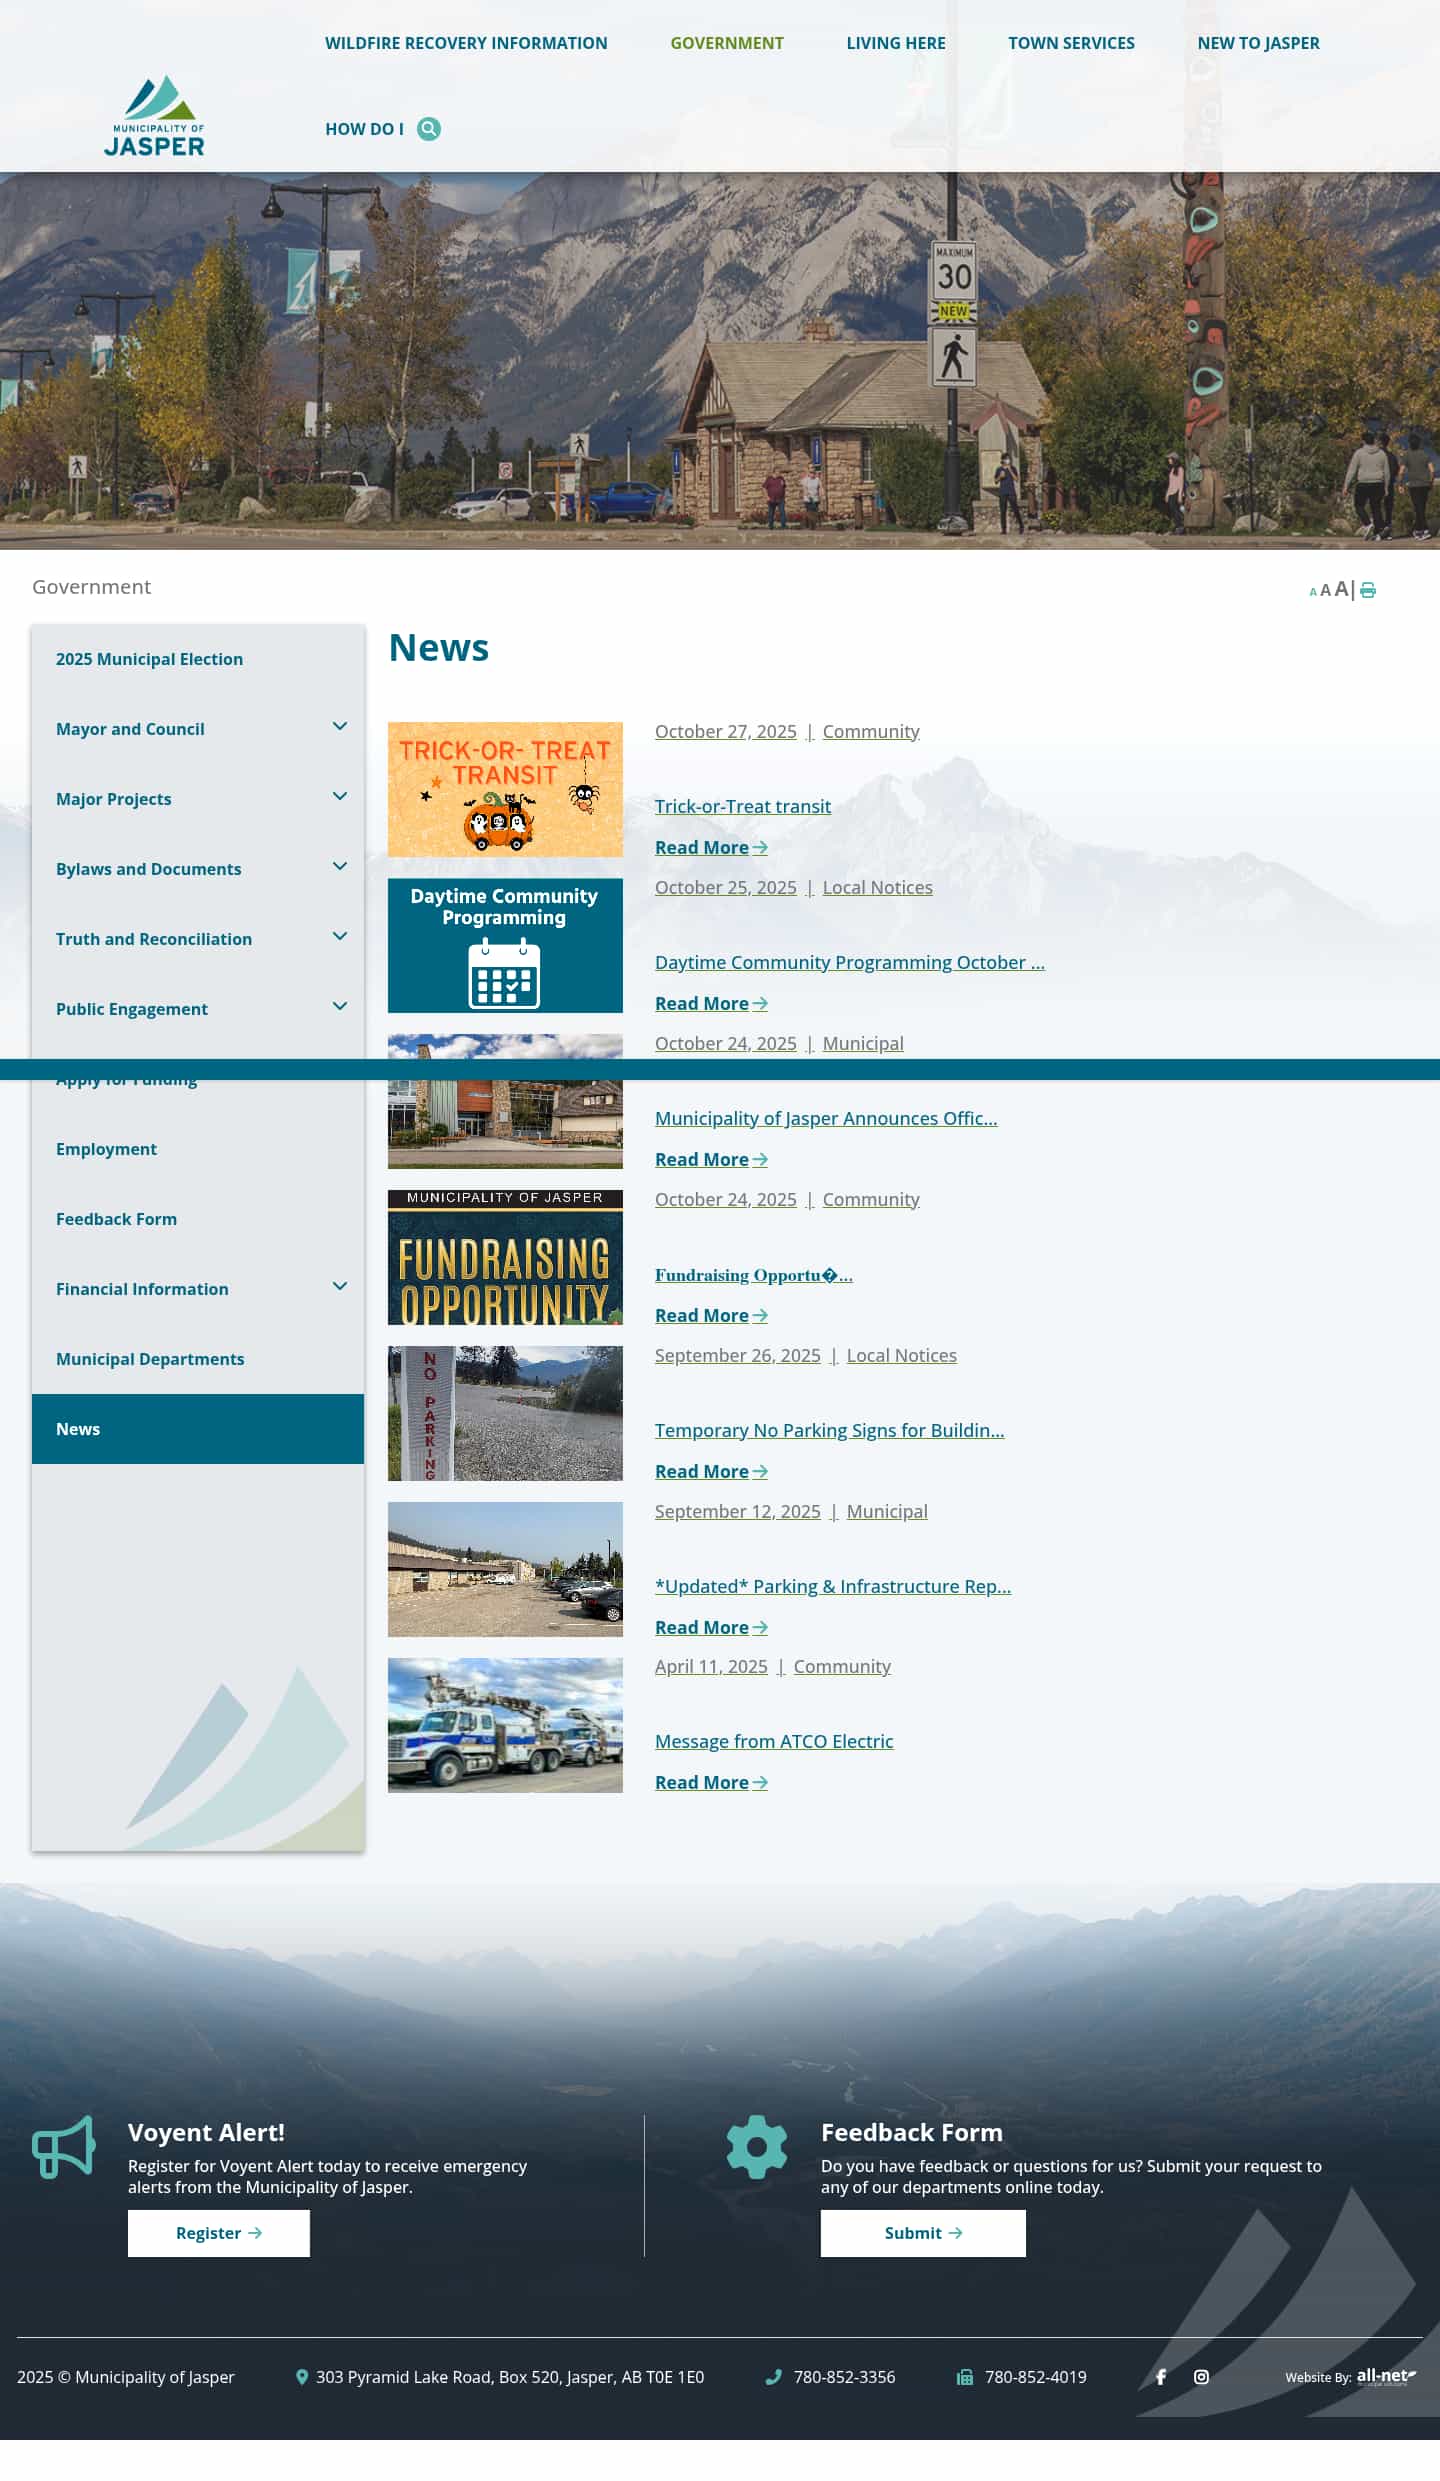Screen dimensions: 1440x2481
Task: Read More on Fundraising Opportunity
Action: pos(711,1315)
